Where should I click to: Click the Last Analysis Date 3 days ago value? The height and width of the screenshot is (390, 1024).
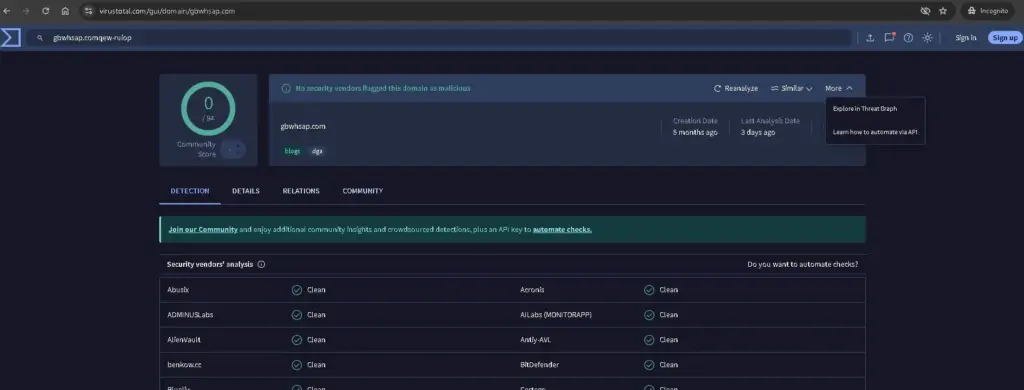pos(758,132)
